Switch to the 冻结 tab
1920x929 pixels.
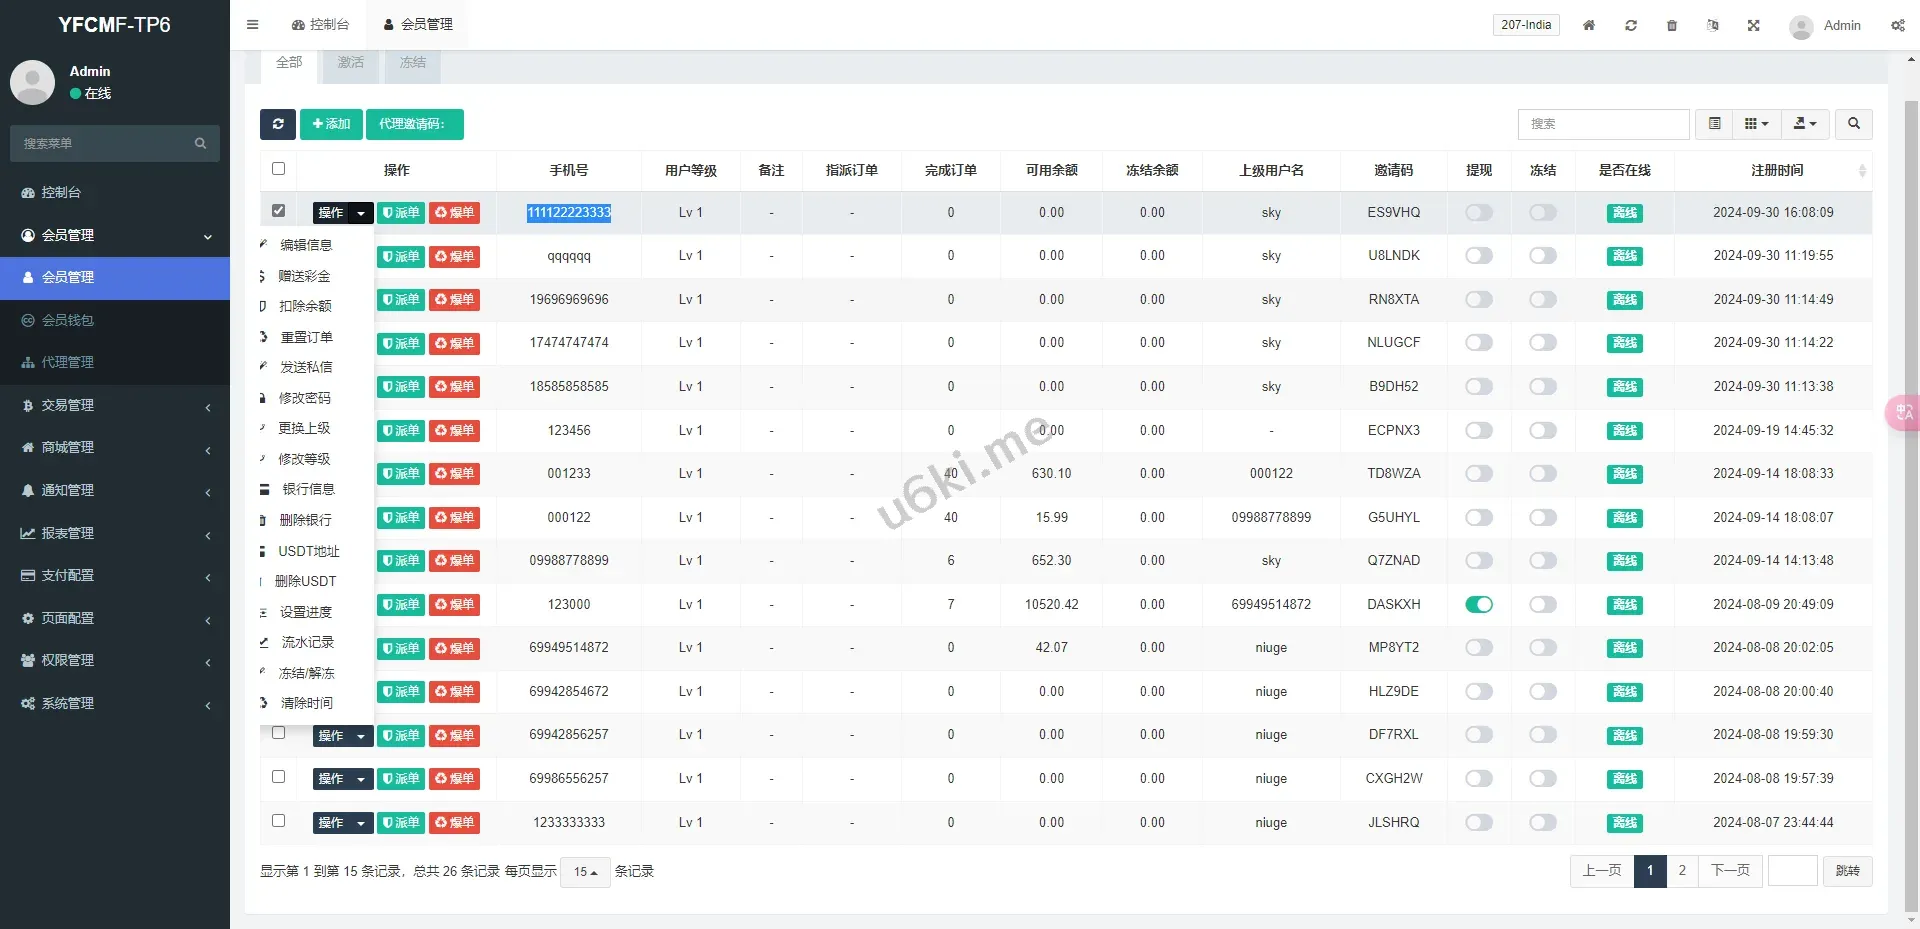[412, 62]
